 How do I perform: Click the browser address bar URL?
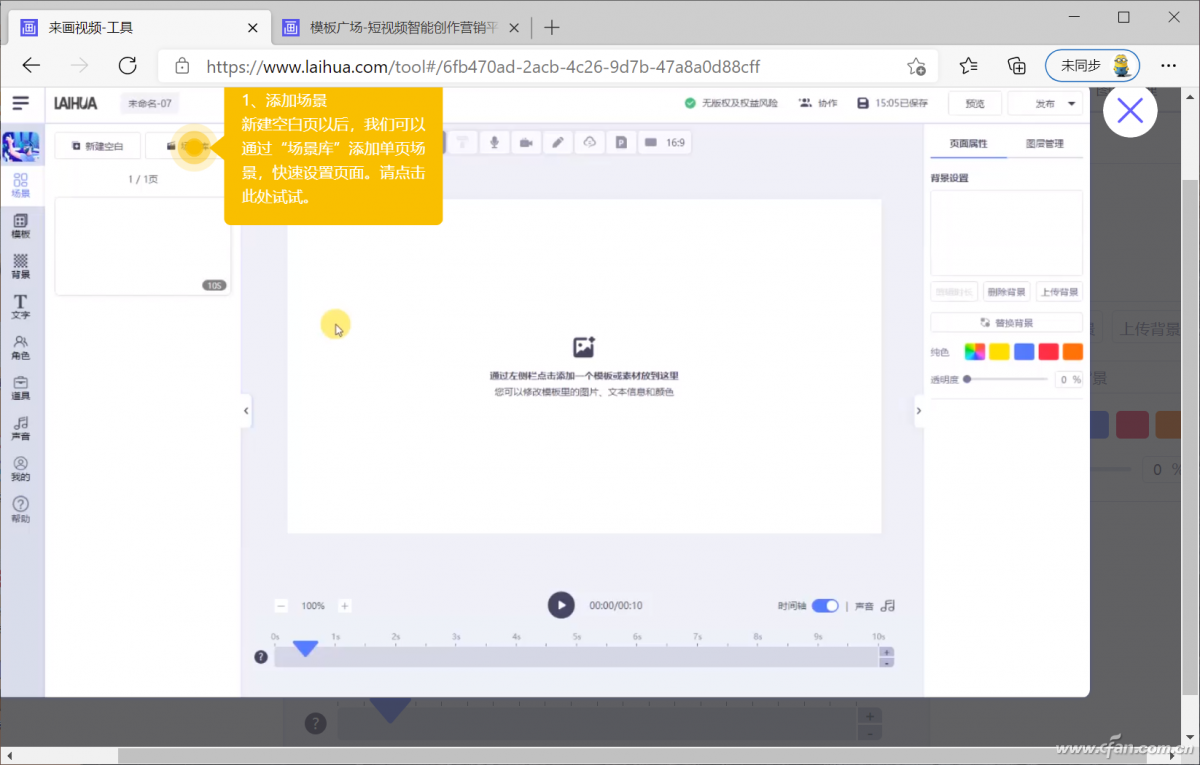tap(483, 67)
